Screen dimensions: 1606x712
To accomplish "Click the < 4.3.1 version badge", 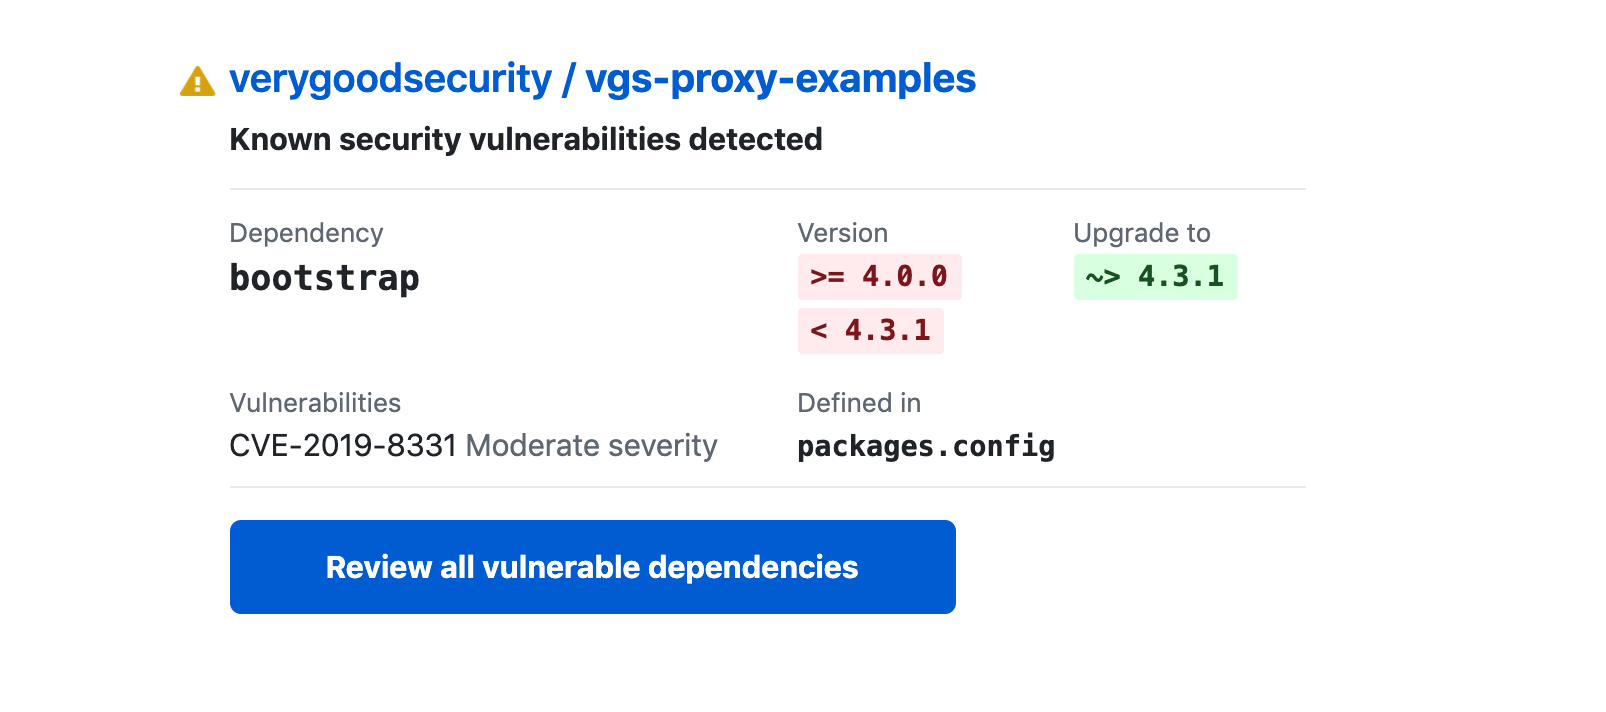I will coord(871,331).
